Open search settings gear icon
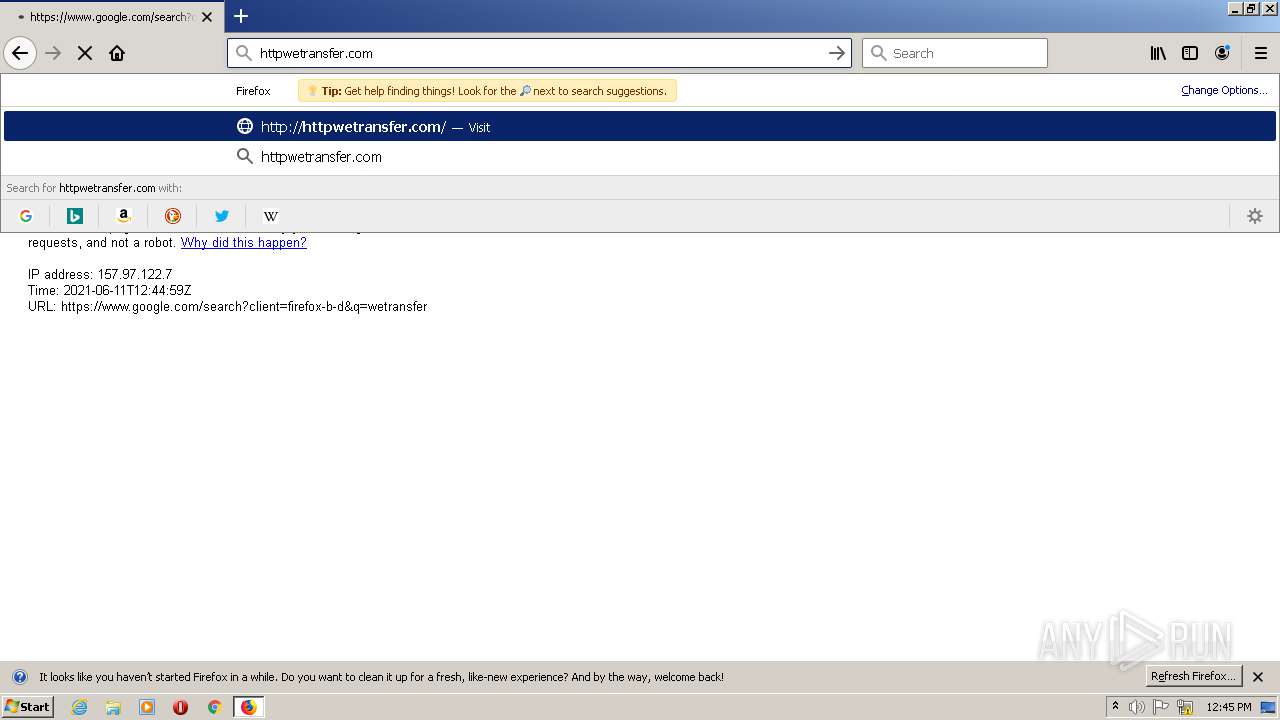 pyautogui.click(x=1255, y=216)
